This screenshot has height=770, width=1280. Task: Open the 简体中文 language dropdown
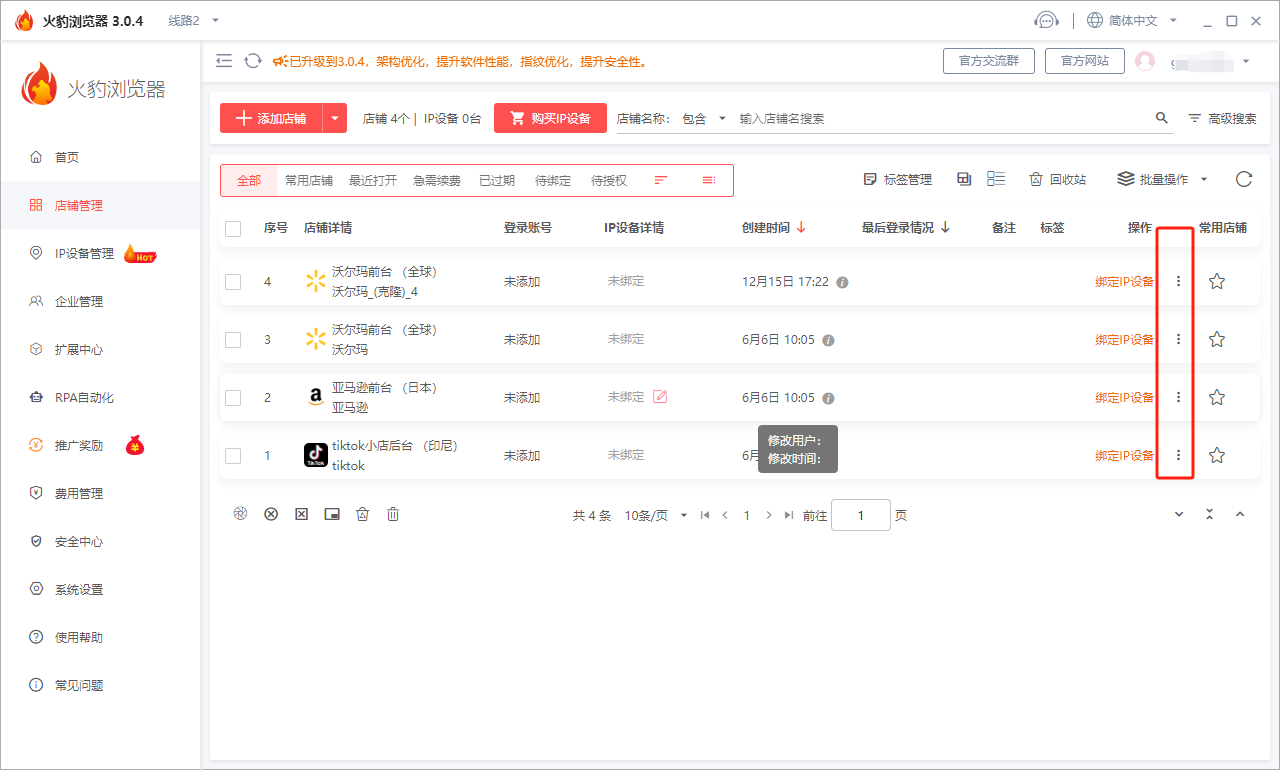pyautogui.click(x=1132, y=20)
